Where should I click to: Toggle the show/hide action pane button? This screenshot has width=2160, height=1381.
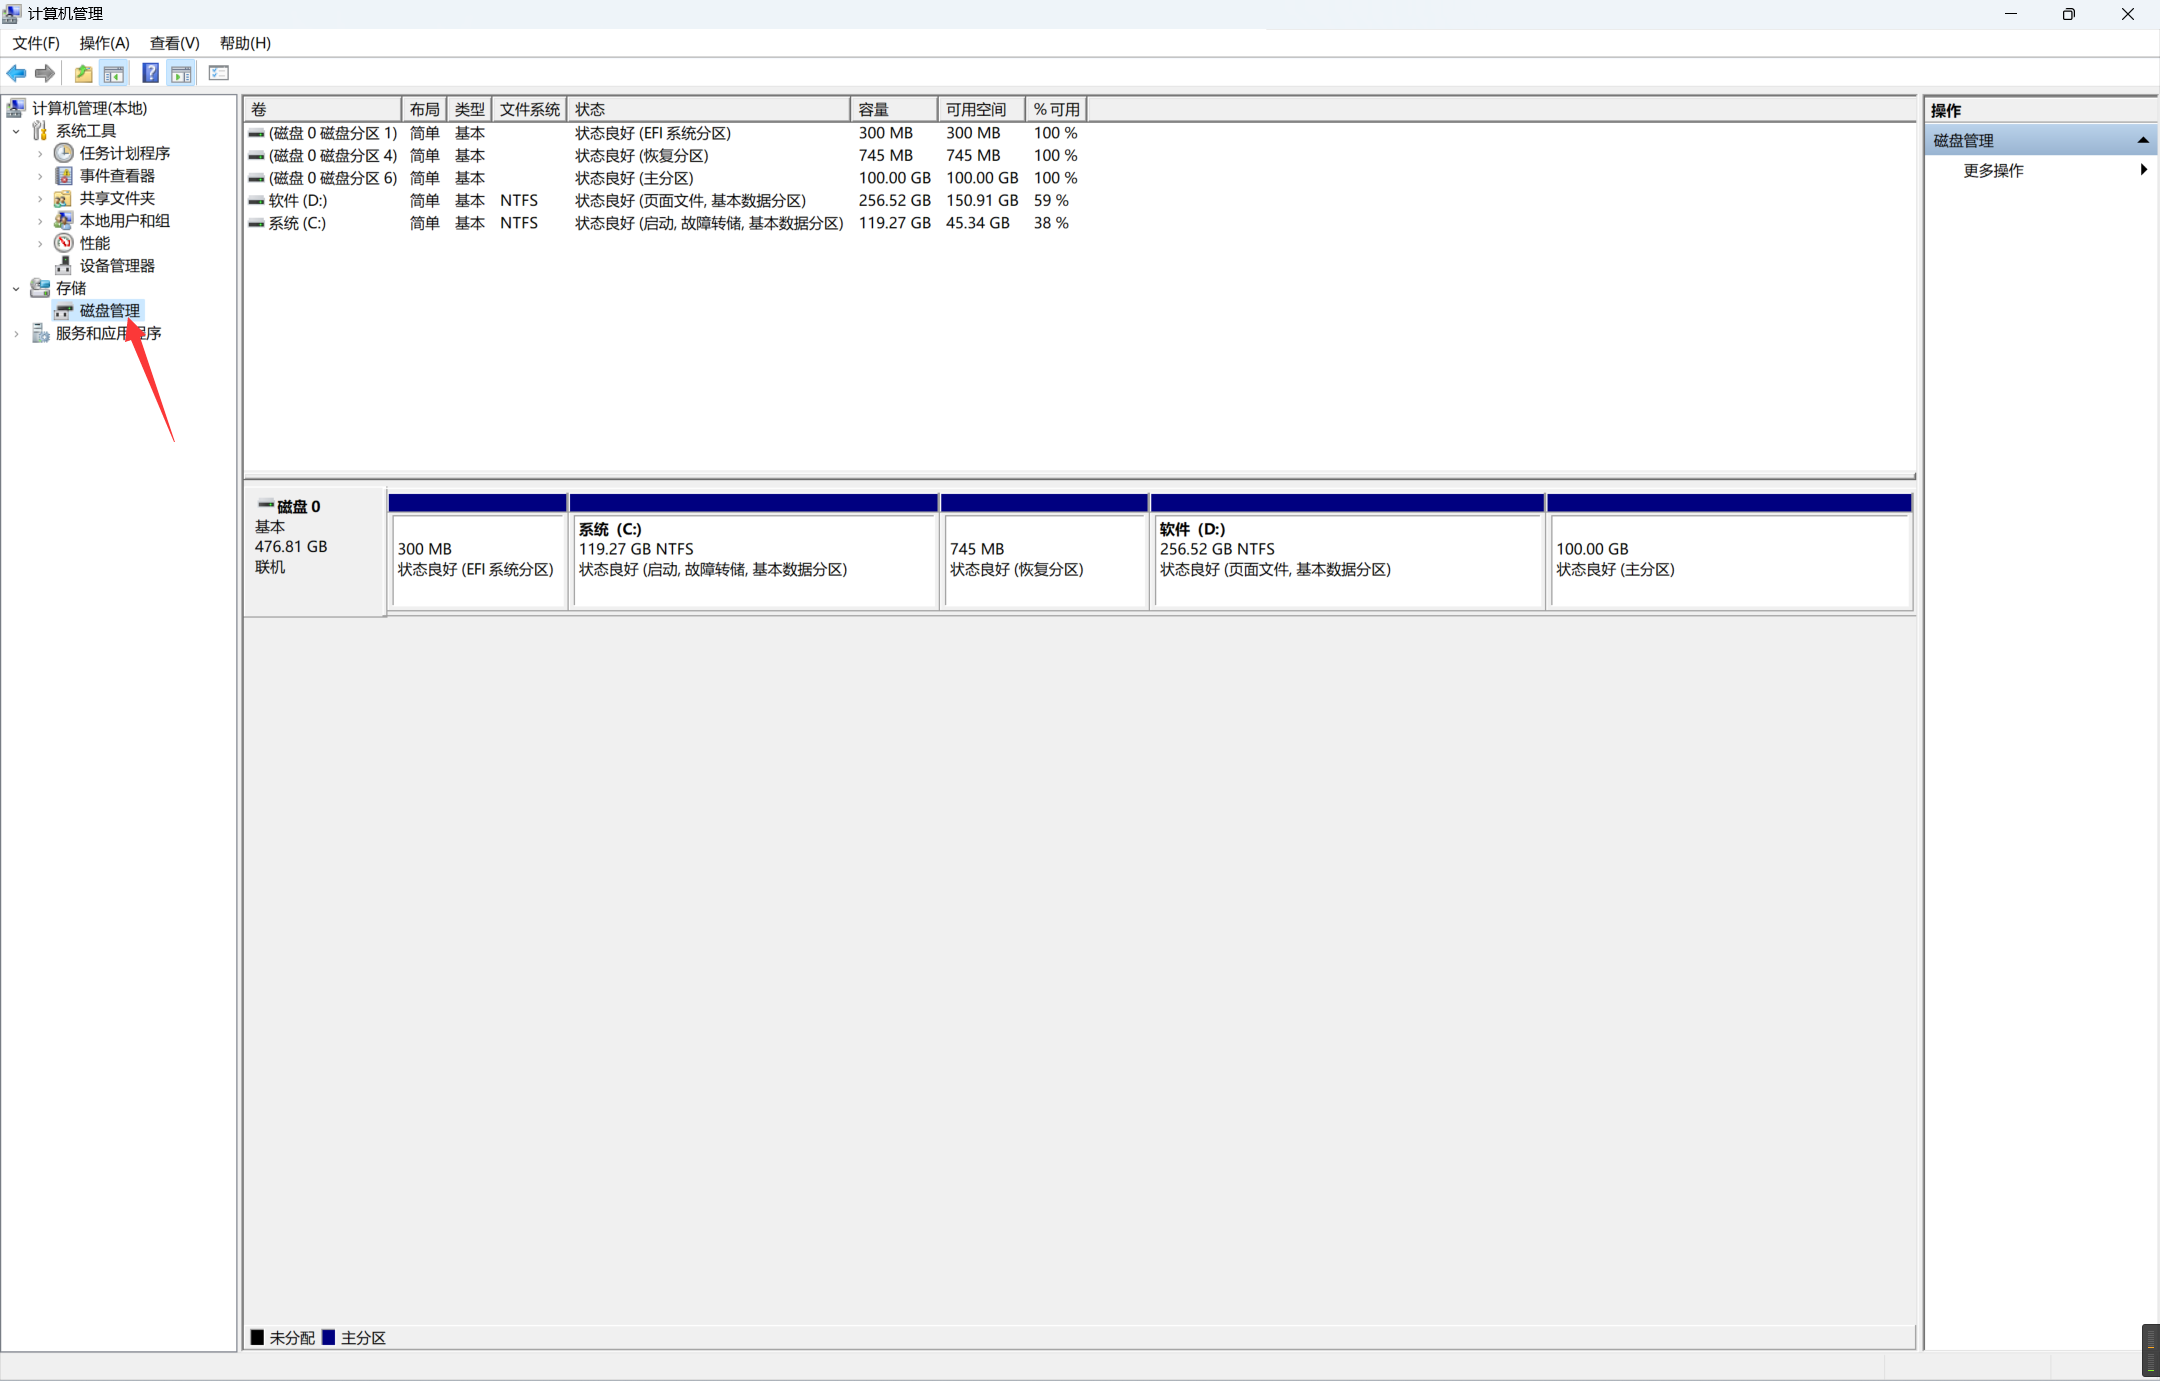click(x=181, y=73)
